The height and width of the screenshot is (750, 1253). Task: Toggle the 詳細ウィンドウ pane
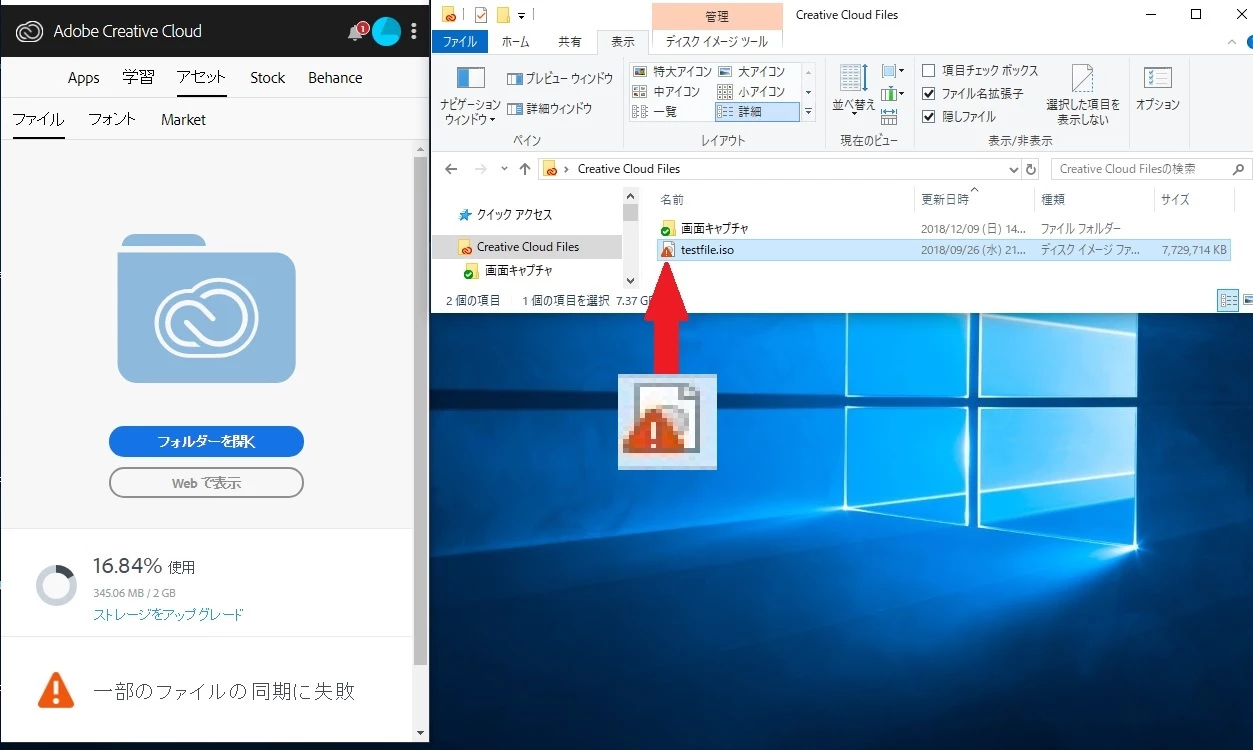tap(550, 108)
